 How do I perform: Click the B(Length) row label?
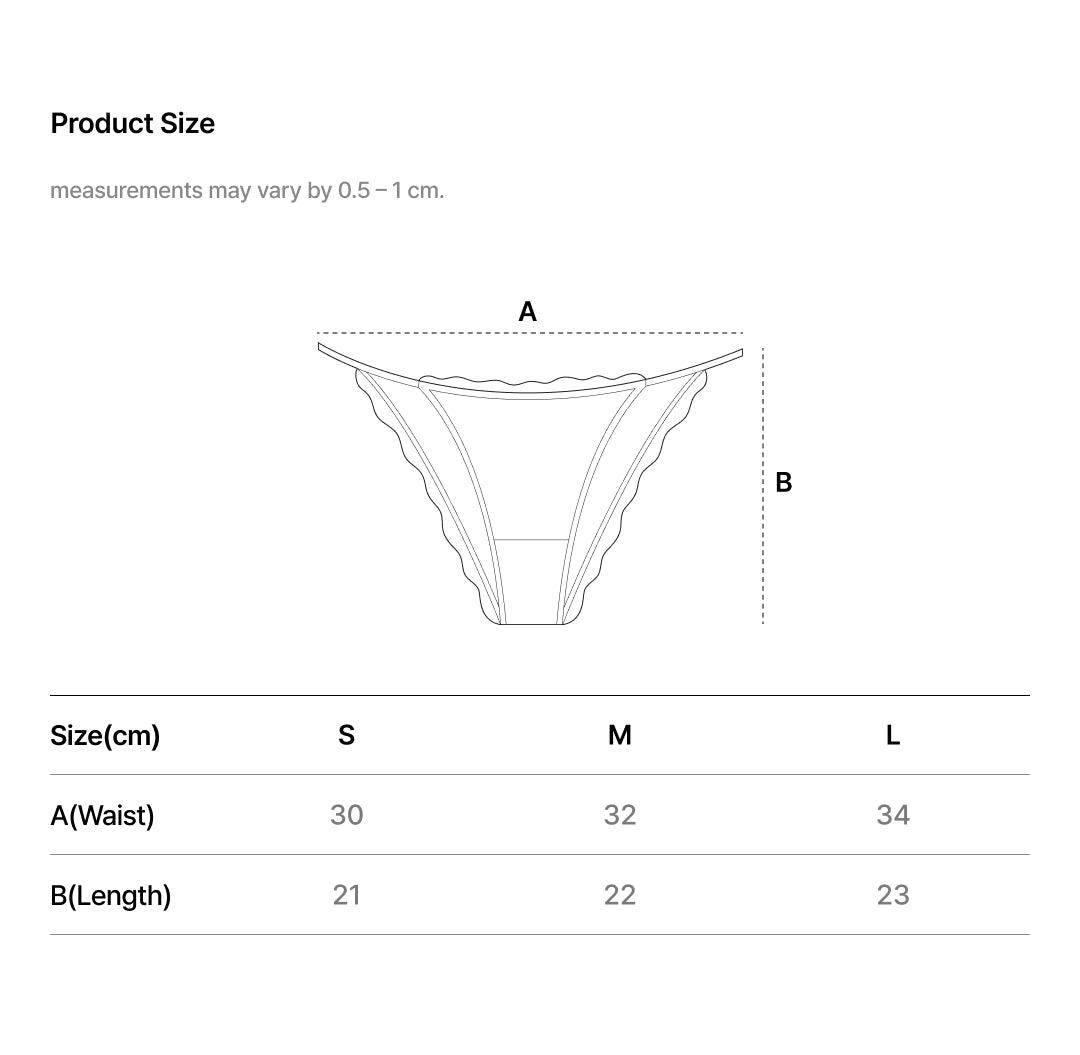(x=111, y=896)
